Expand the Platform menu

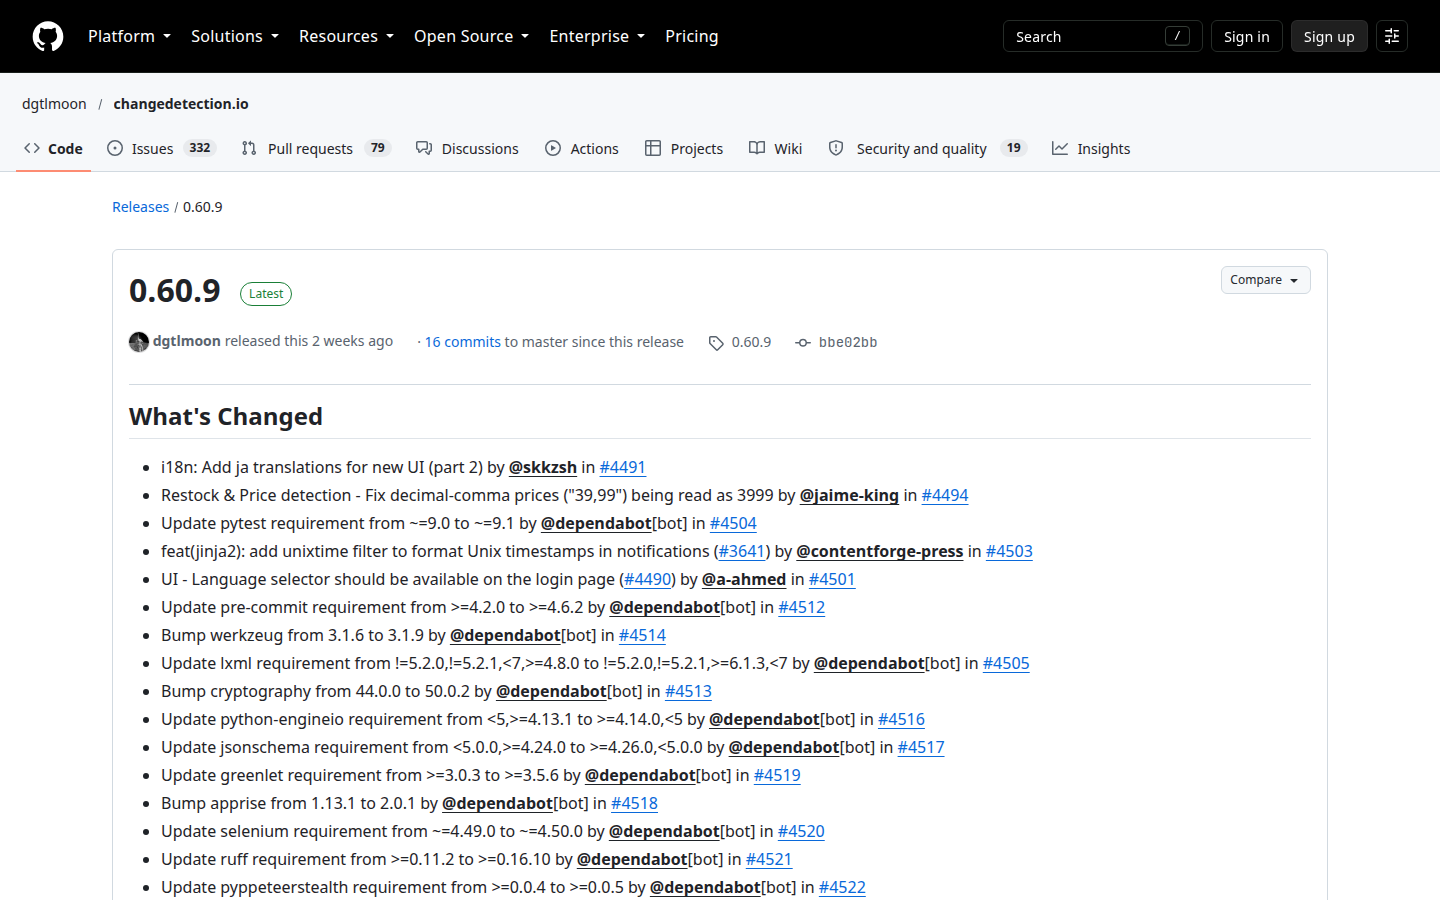coord(129,36)
